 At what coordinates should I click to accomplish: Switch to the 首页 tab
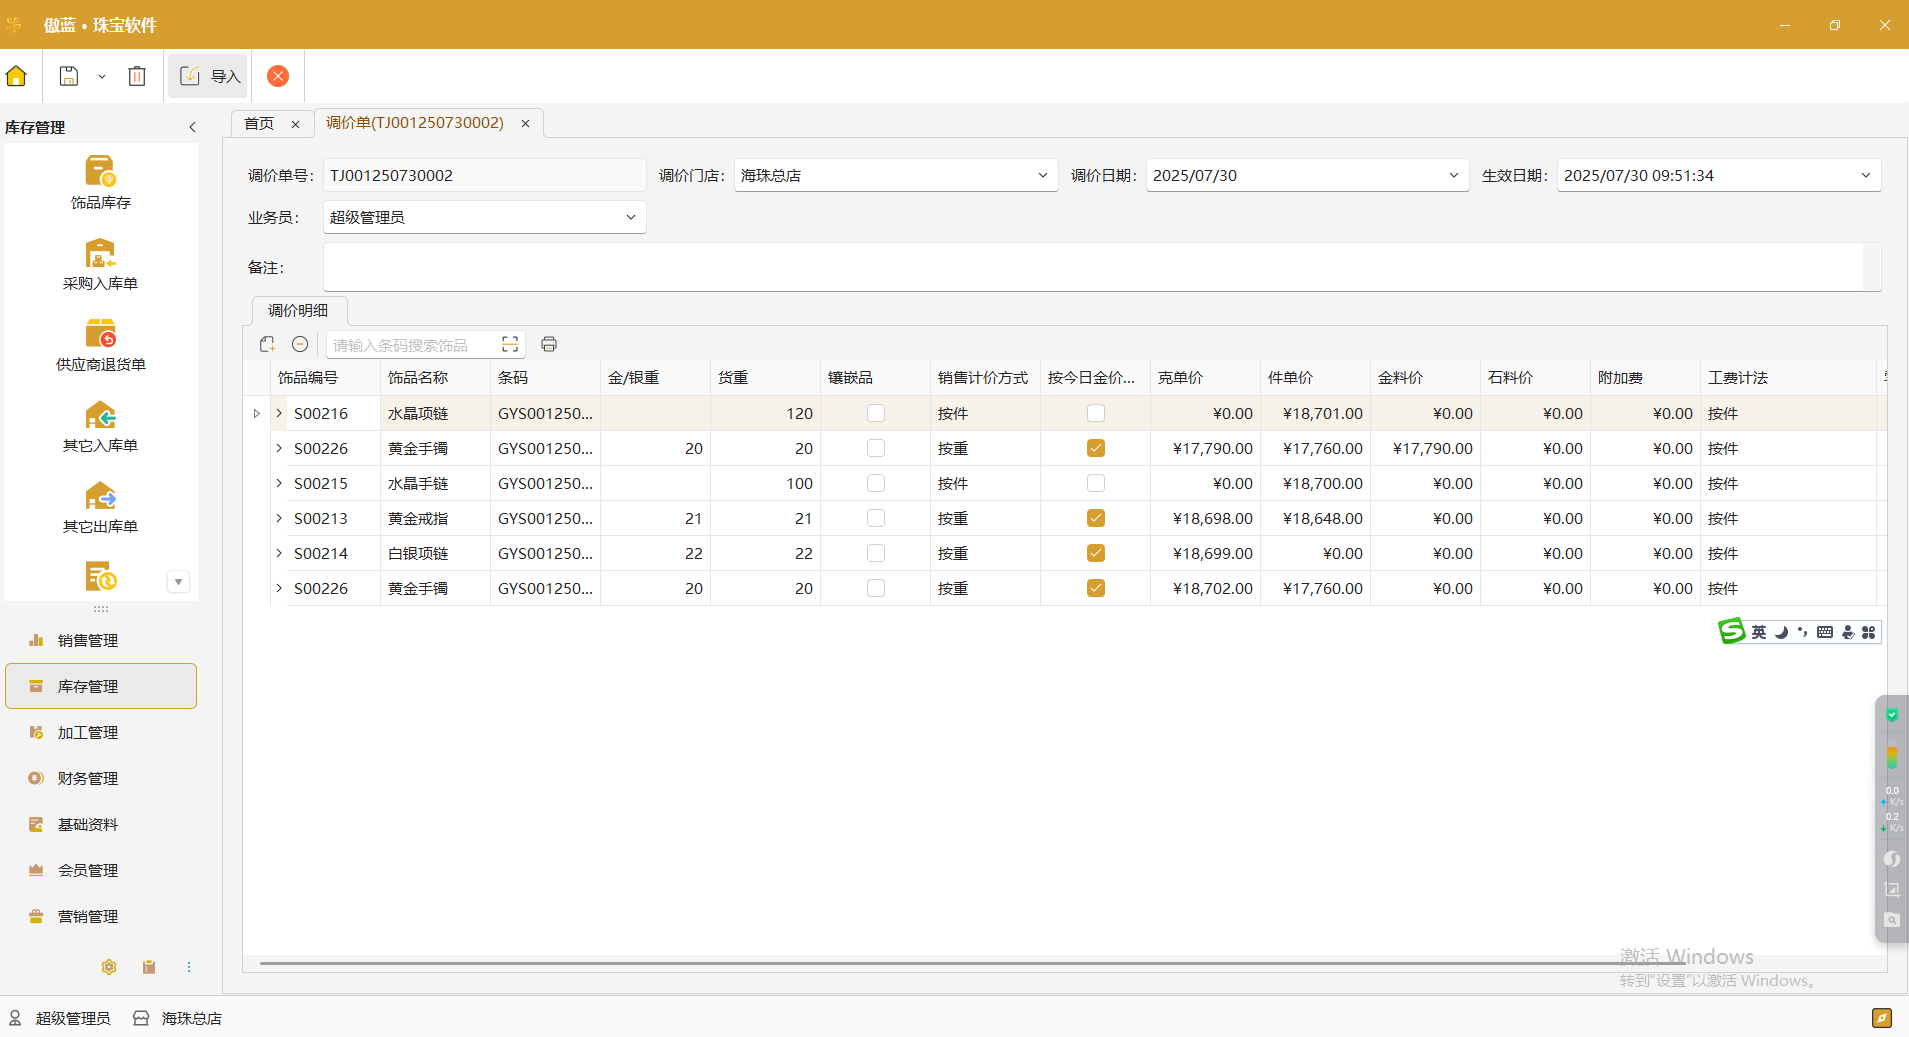coord(258,123)
